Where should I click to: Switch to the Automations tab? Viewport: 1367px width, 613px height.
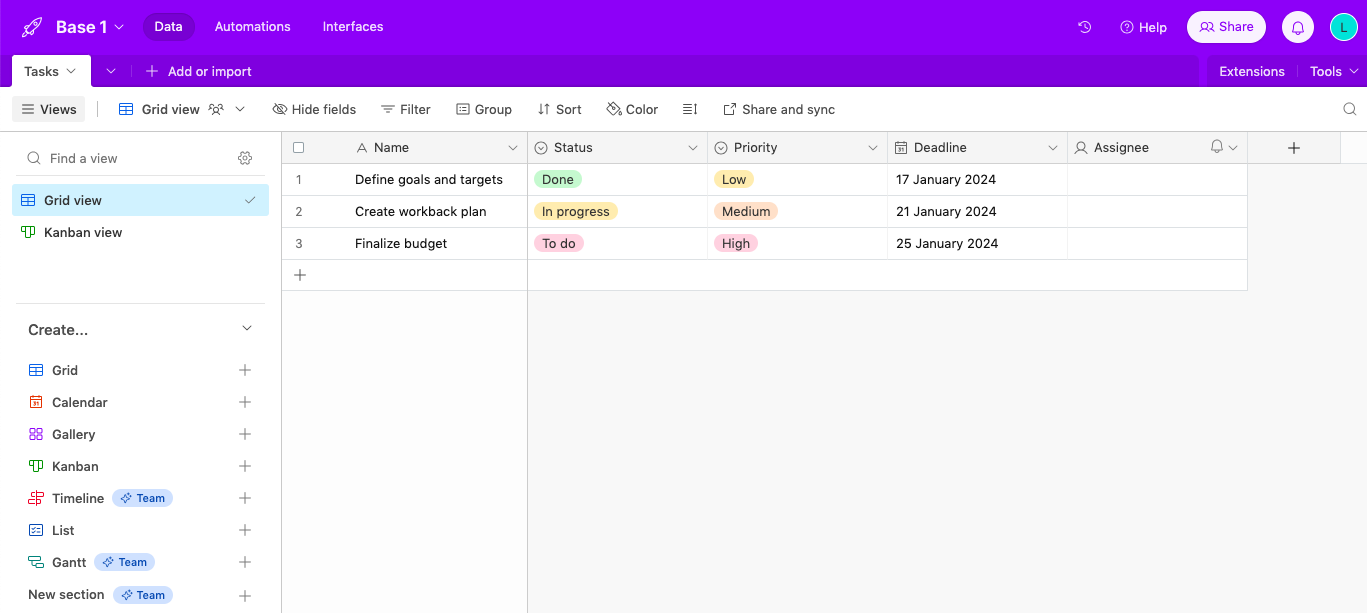point(252,27)
